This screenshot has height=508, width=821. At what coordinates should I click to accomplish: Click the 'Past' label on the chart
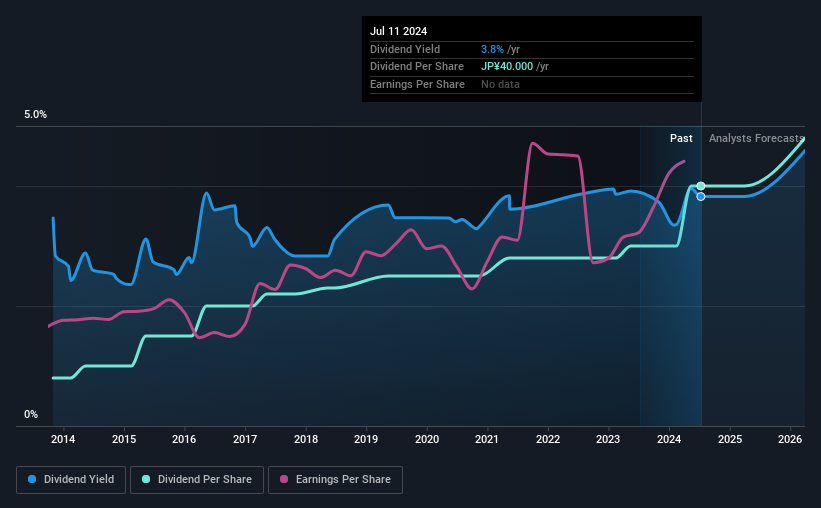(x=681, y=138)
